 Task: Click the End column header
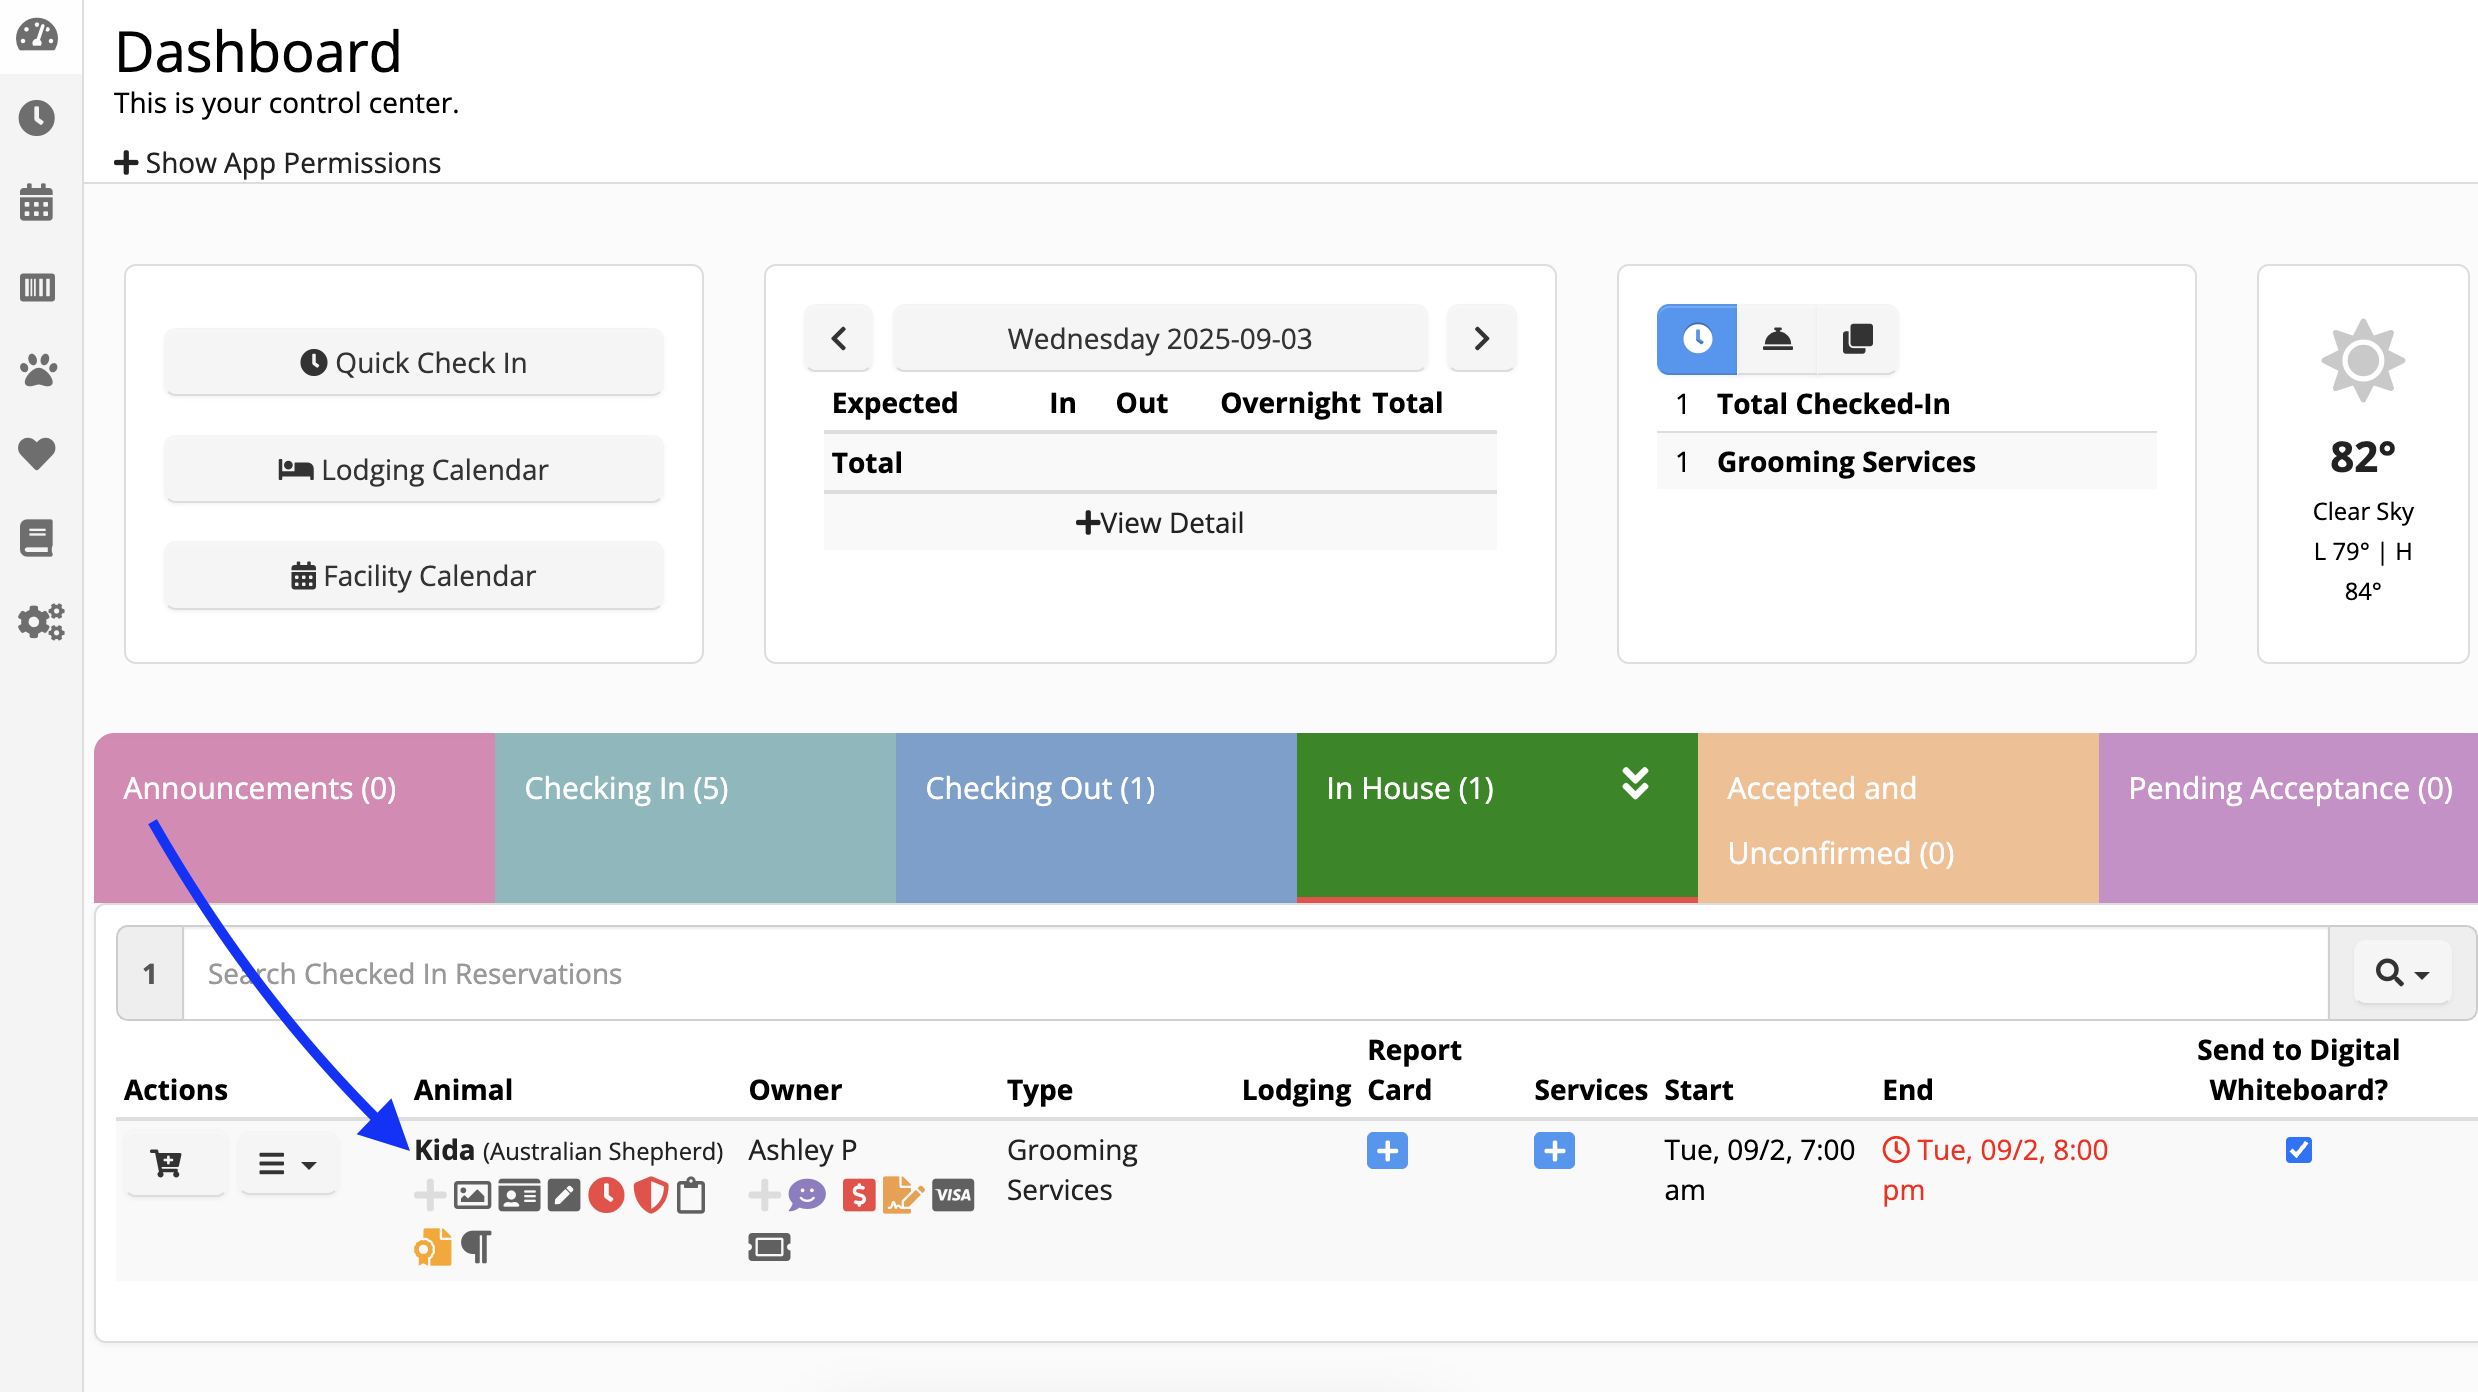(x=1907, y=1089)
